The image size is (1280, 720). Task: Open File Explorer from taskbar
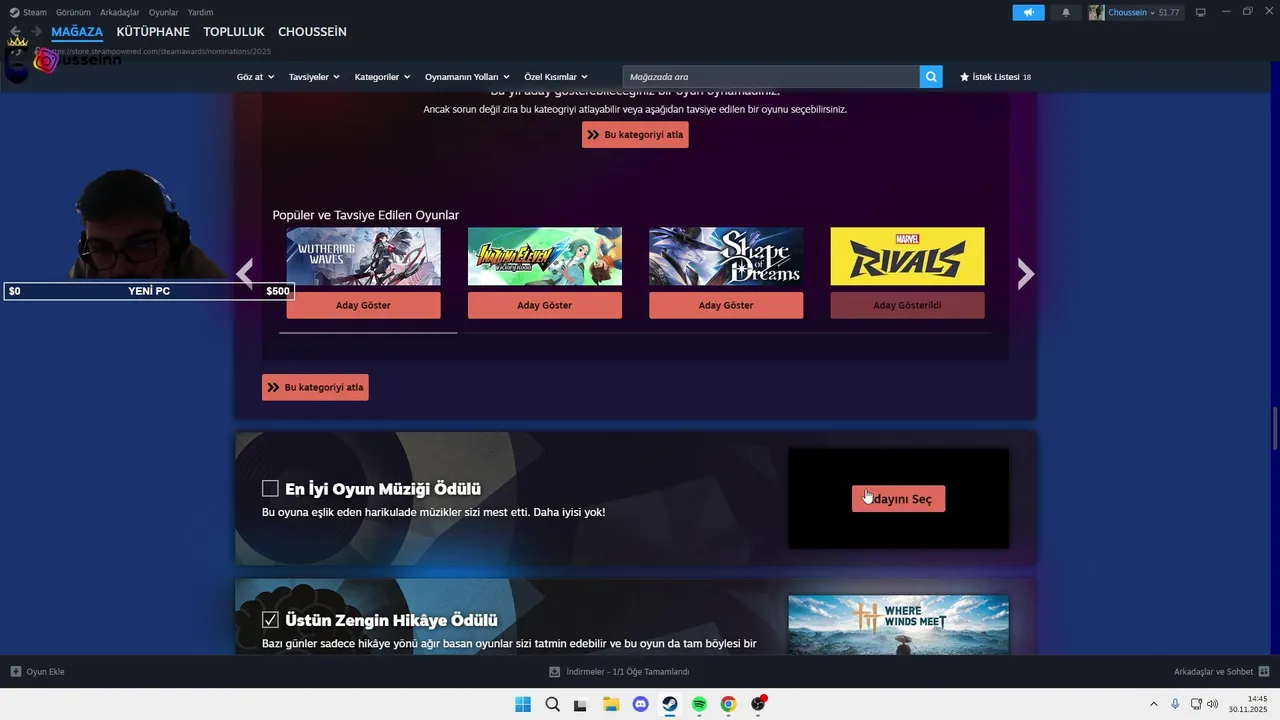(x=611, y=704)
